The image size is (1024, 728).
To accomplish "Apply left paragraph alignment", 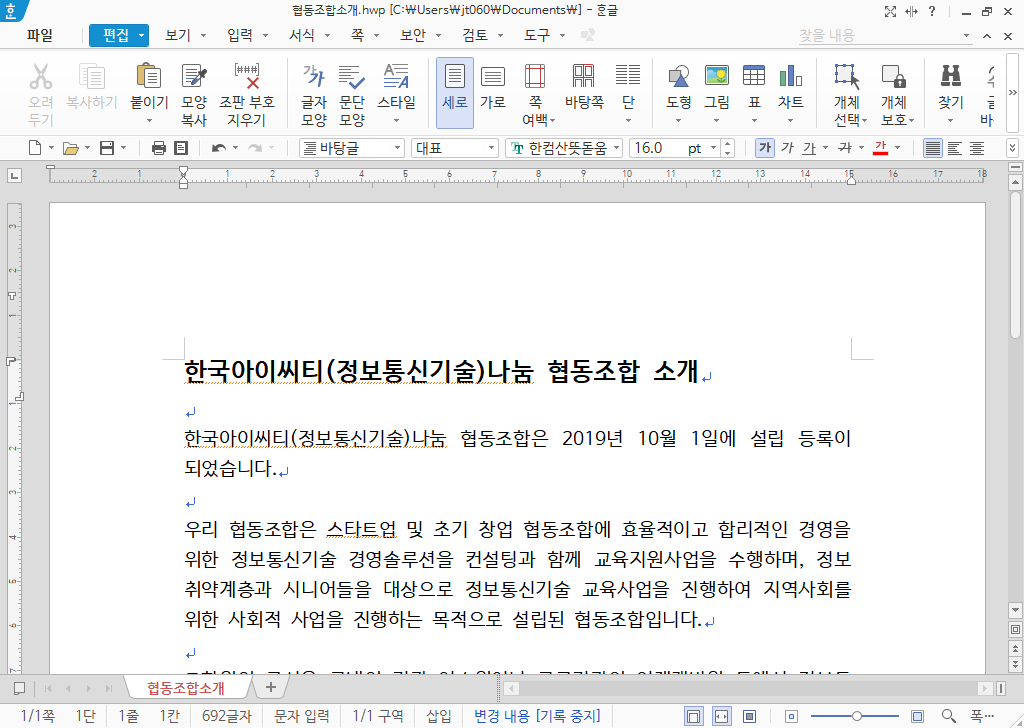I will [955, 148].
